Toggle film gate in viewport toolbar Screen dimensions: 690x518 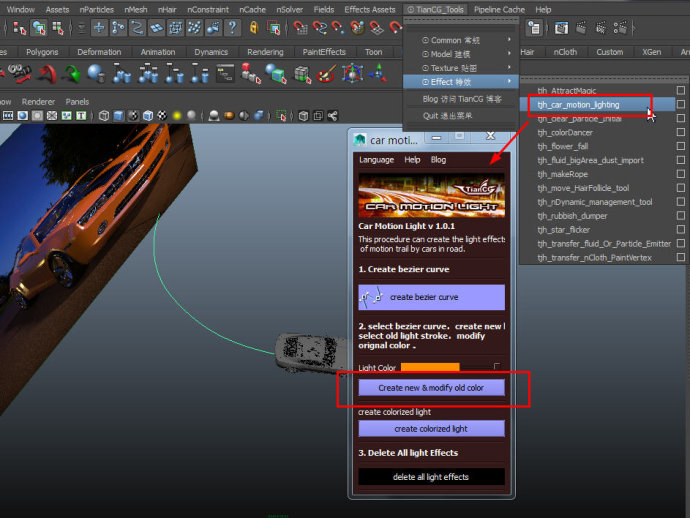click(x=8, y=116)
